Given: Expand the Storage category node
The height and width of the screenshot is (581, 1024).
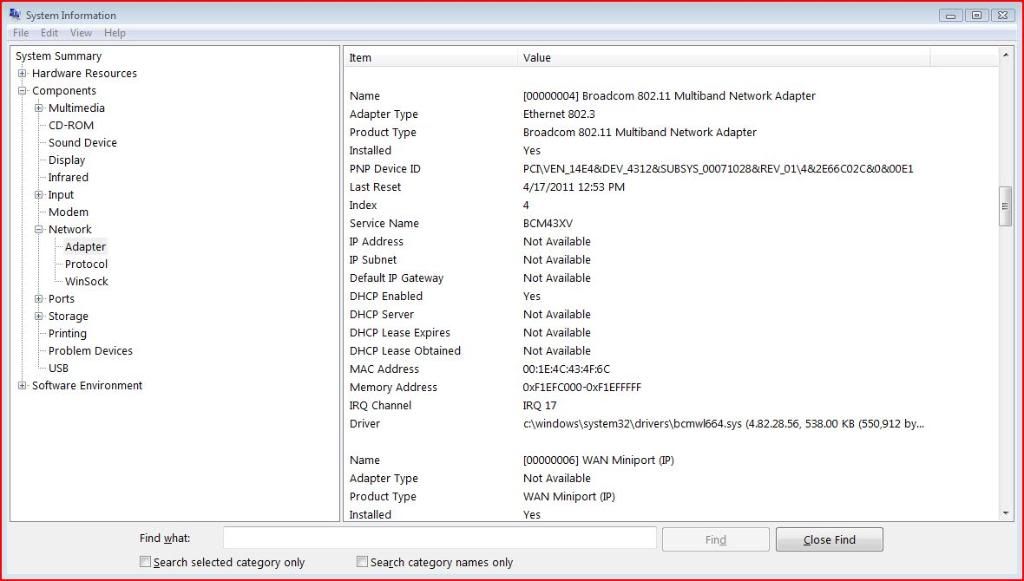Looking at the screenshot, I should click(x=39, y=316).
